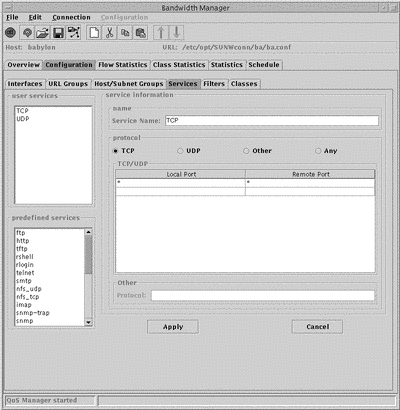The width and height of the screenshot is (400, 410).
Task: Open the URL Groups sub-tab
Action: [x=68, y=84]
